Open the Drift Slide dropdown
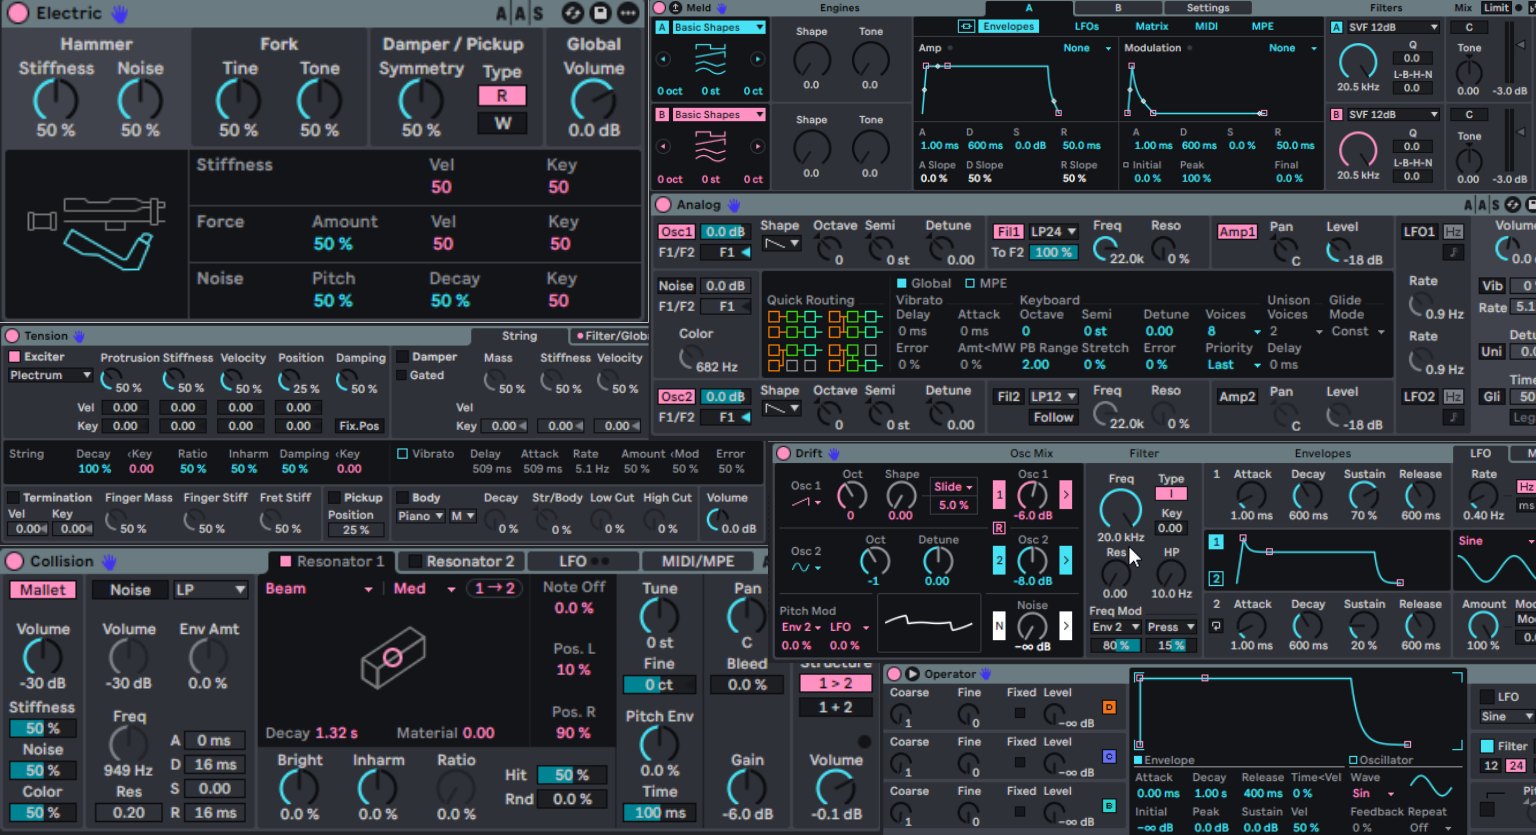This screenshot has width=1536, height=835. click(953, 487)
